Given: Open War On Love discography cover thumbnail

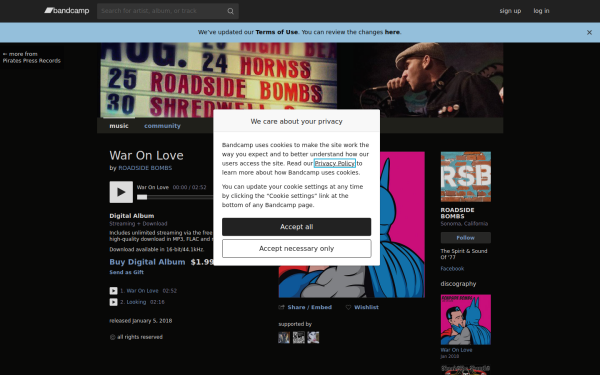Looking at the screenshot, I should click(x=466, y=320).
